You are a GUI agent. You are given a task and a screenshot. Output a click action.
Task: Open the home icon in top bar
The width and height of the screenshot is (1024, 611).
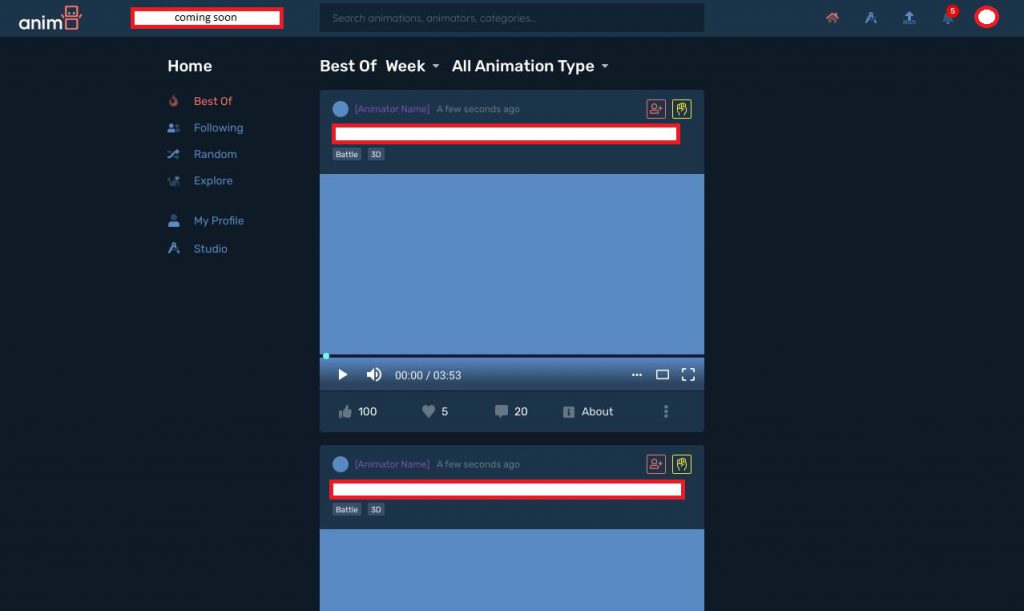coord(832,18)
